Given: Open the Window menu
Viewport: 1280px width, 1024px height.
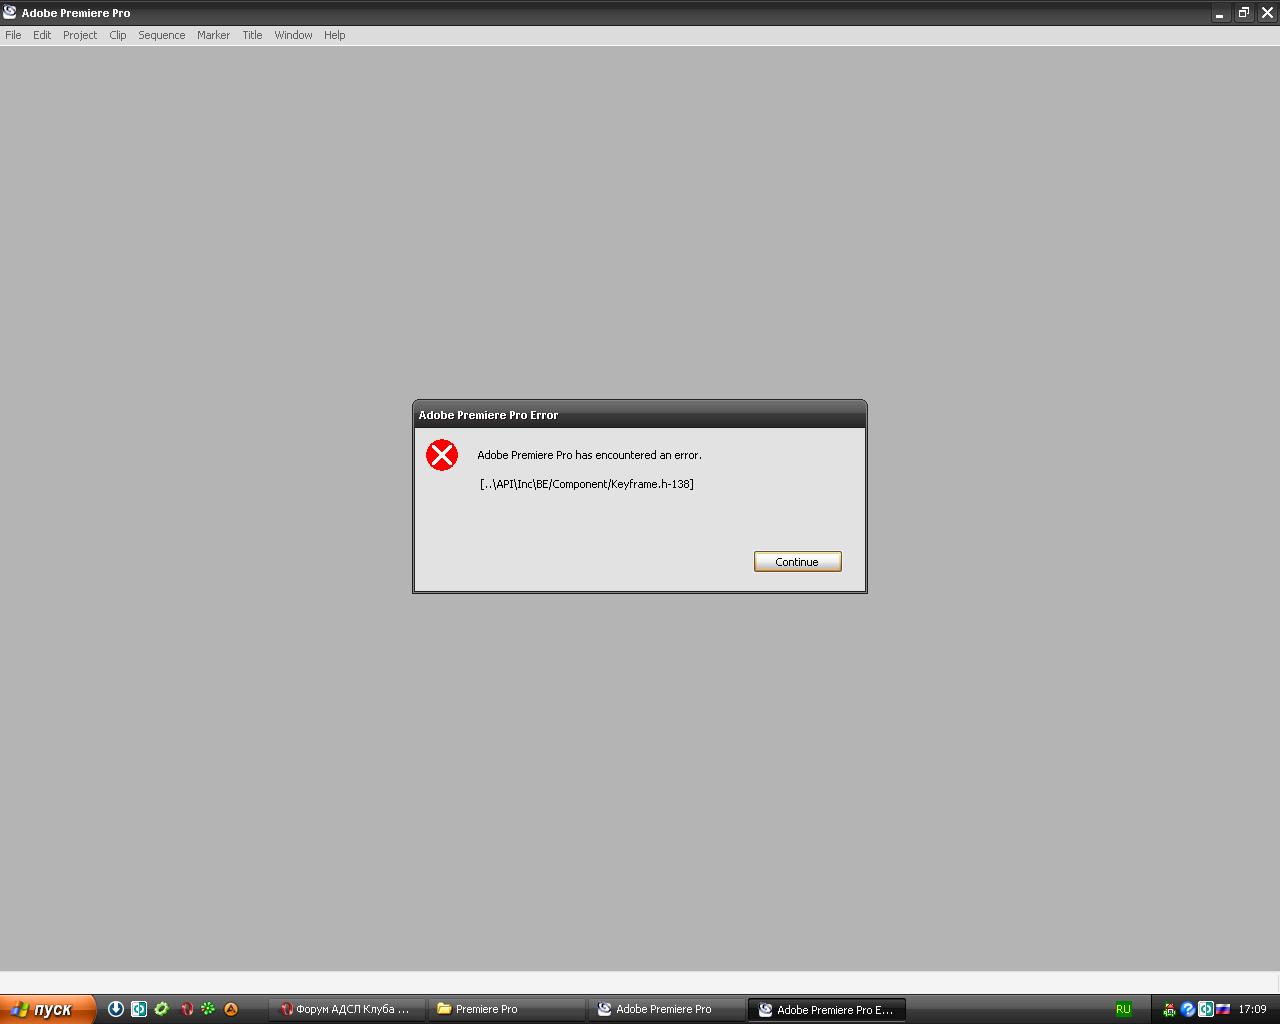Looking at the screenshot, I should point(293,35).
